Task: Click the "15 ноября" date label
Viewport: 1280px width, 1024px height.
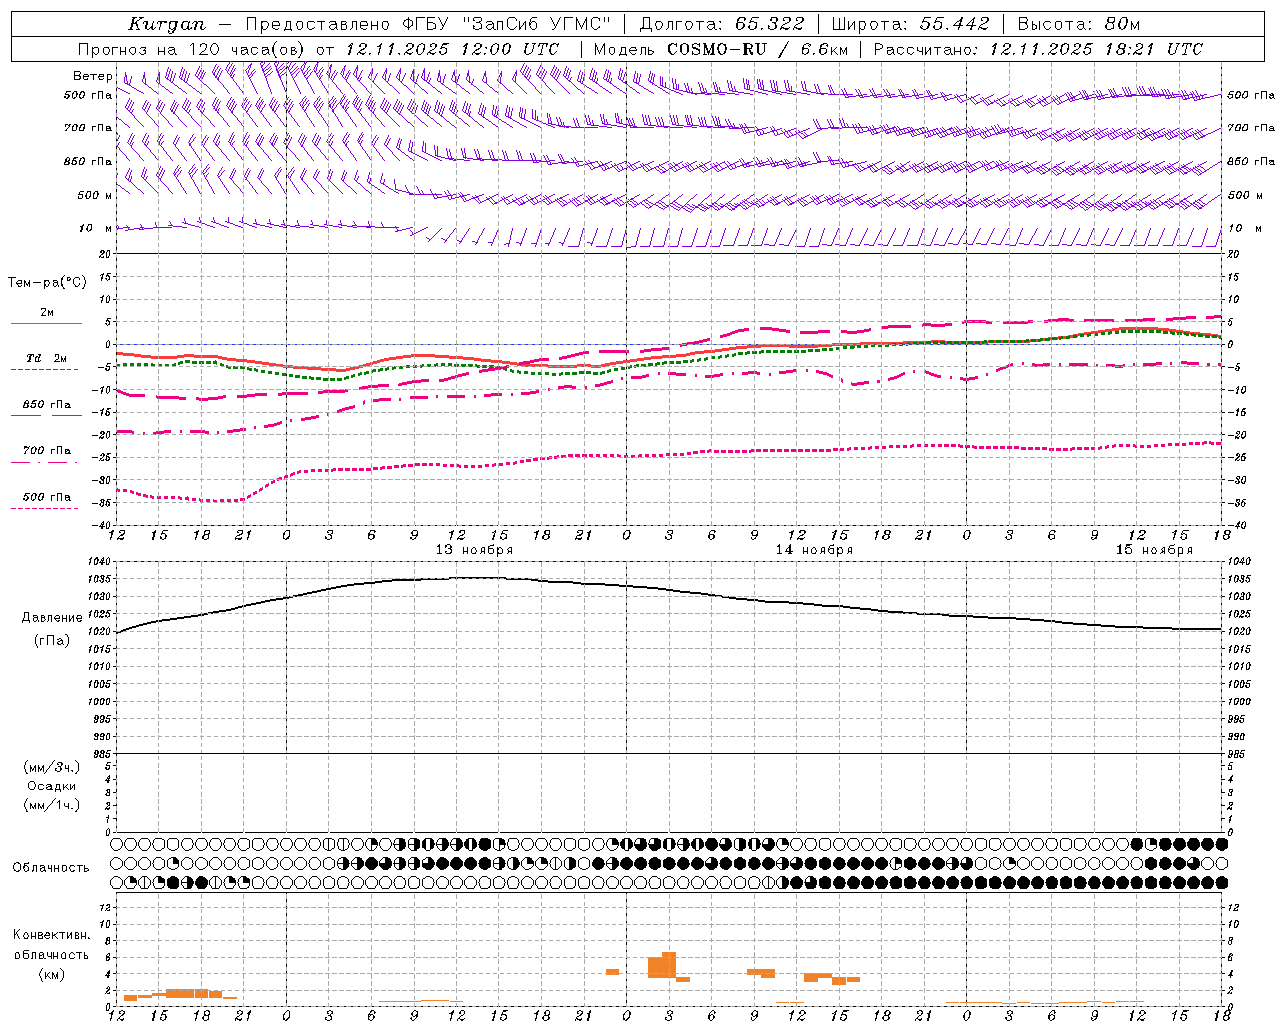Action: [1154, 550]
